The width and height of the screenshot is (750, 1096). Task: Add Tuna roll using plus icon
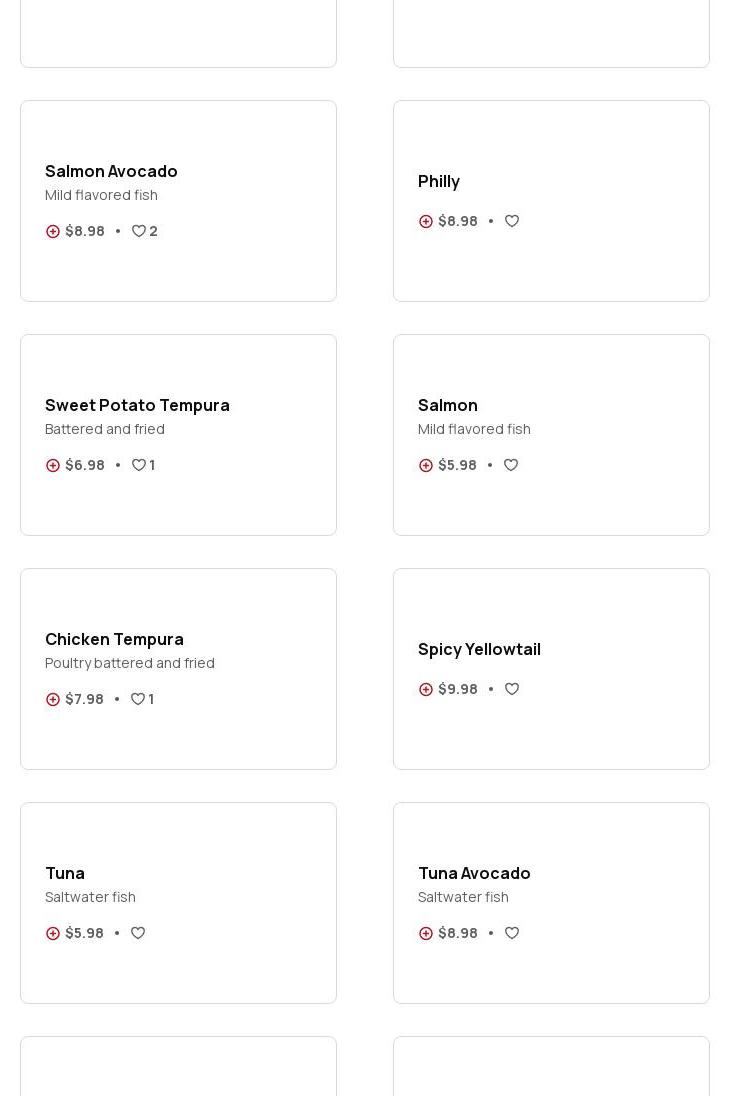(x=53, y=933)
